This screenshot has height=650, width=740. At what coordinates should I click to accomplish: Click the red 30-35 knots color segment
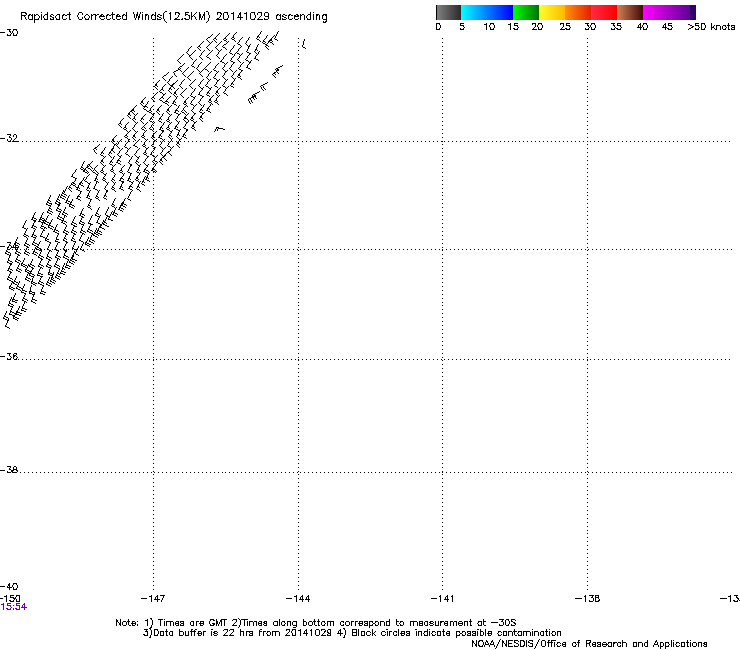(604, 12)
